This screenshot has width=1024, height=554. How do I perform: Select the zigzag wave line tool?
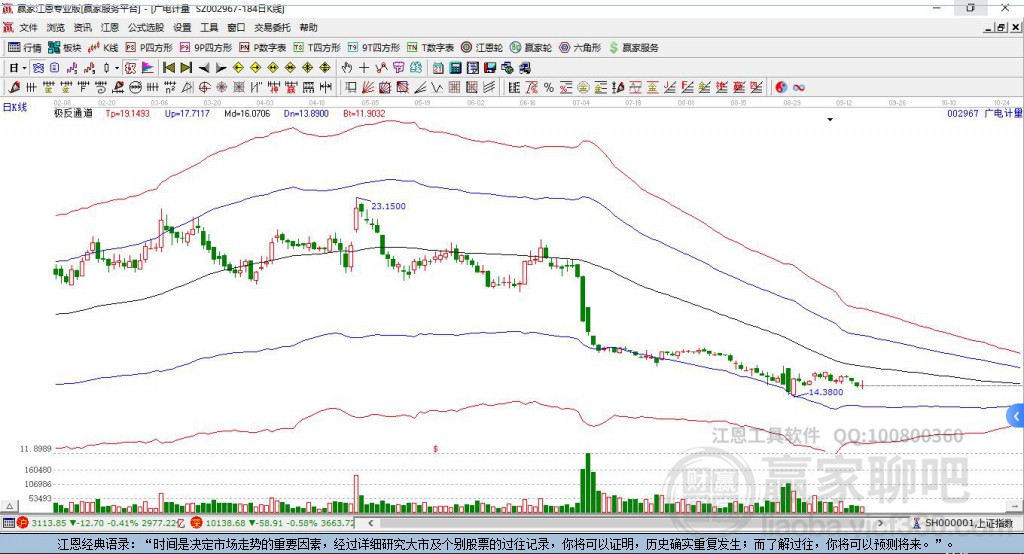(x=436, y=88)
